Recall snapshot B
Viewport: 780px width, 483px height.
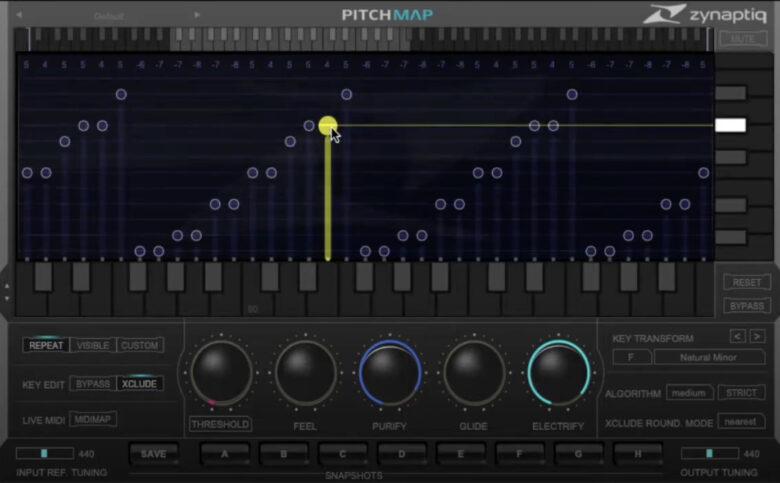[x=284, y=454]
